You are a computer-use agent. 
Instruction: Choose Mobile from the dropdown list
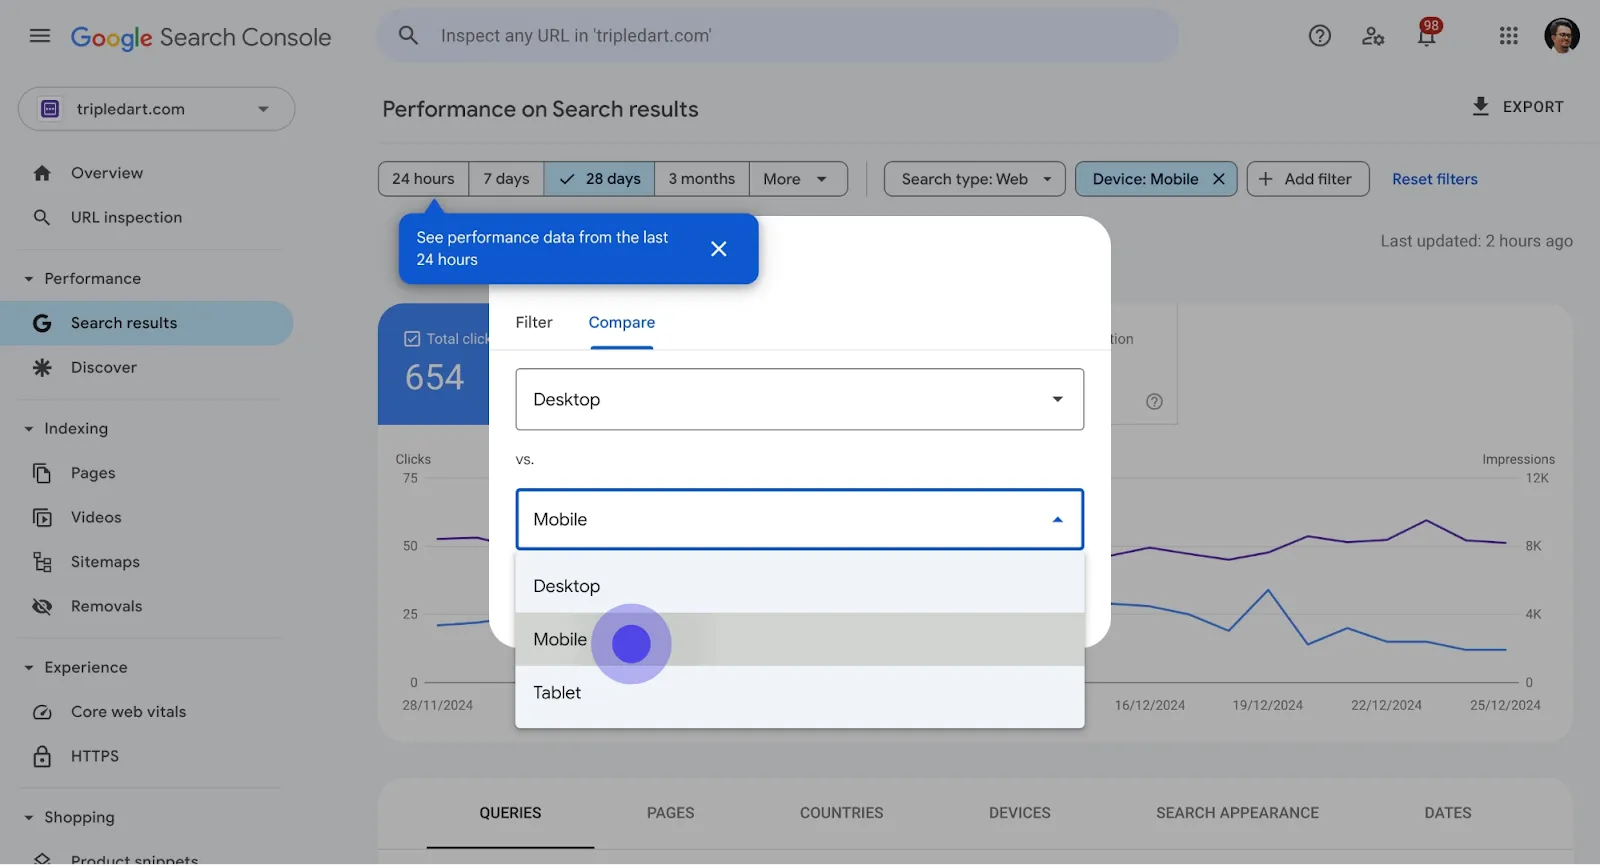click(x=799, y=639)
